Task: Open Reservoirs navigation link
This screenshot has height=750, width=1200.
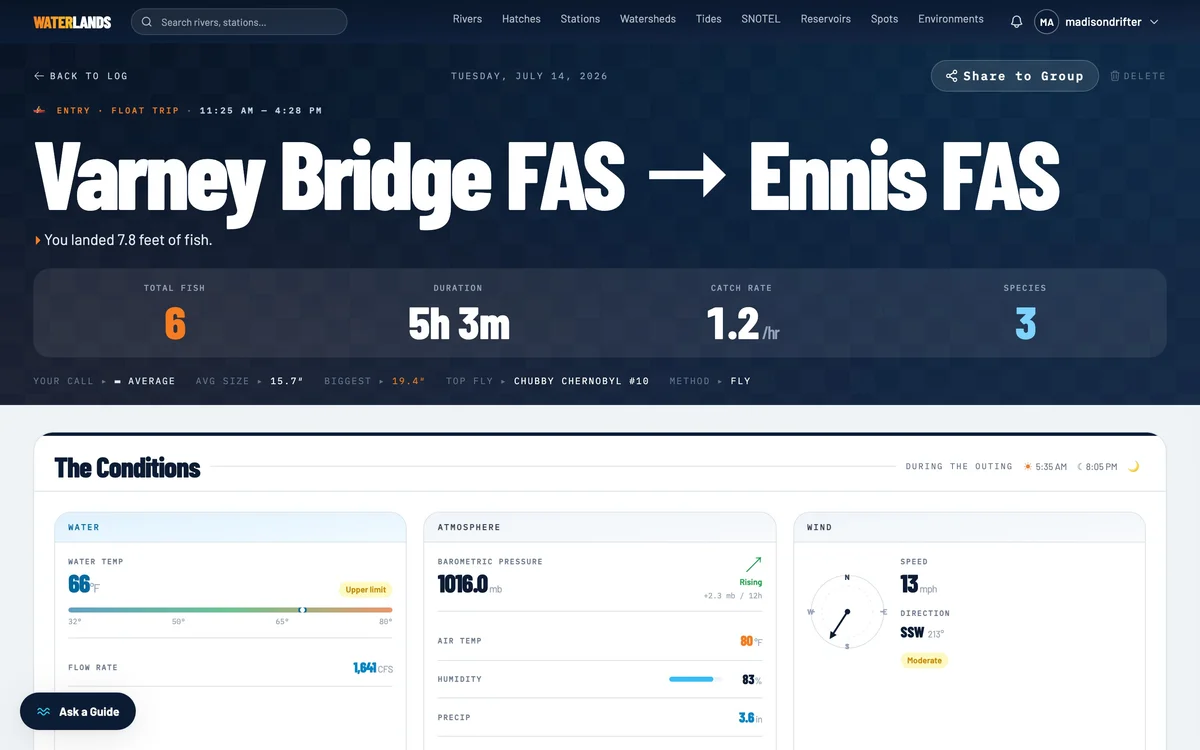Action: (826, 19)
